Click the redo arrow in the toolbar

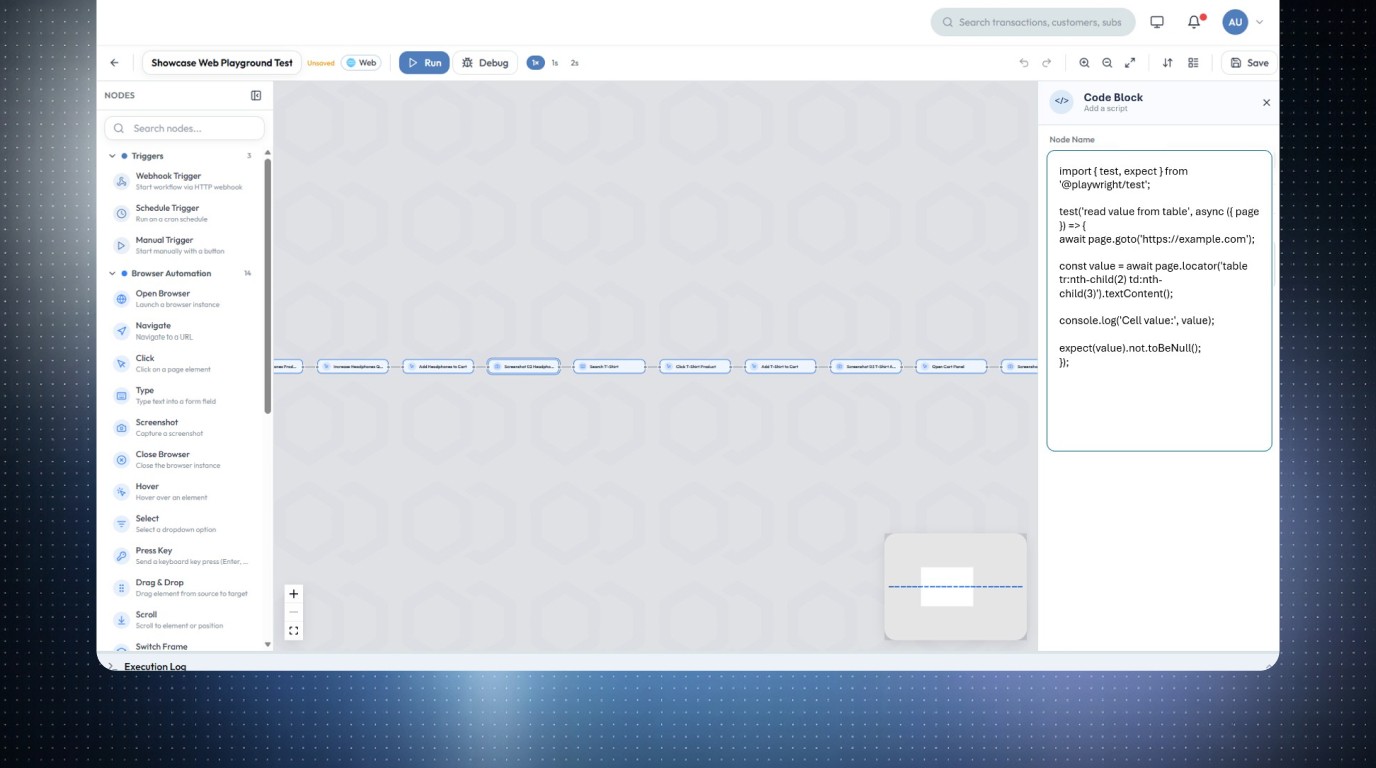(1047, 62)
